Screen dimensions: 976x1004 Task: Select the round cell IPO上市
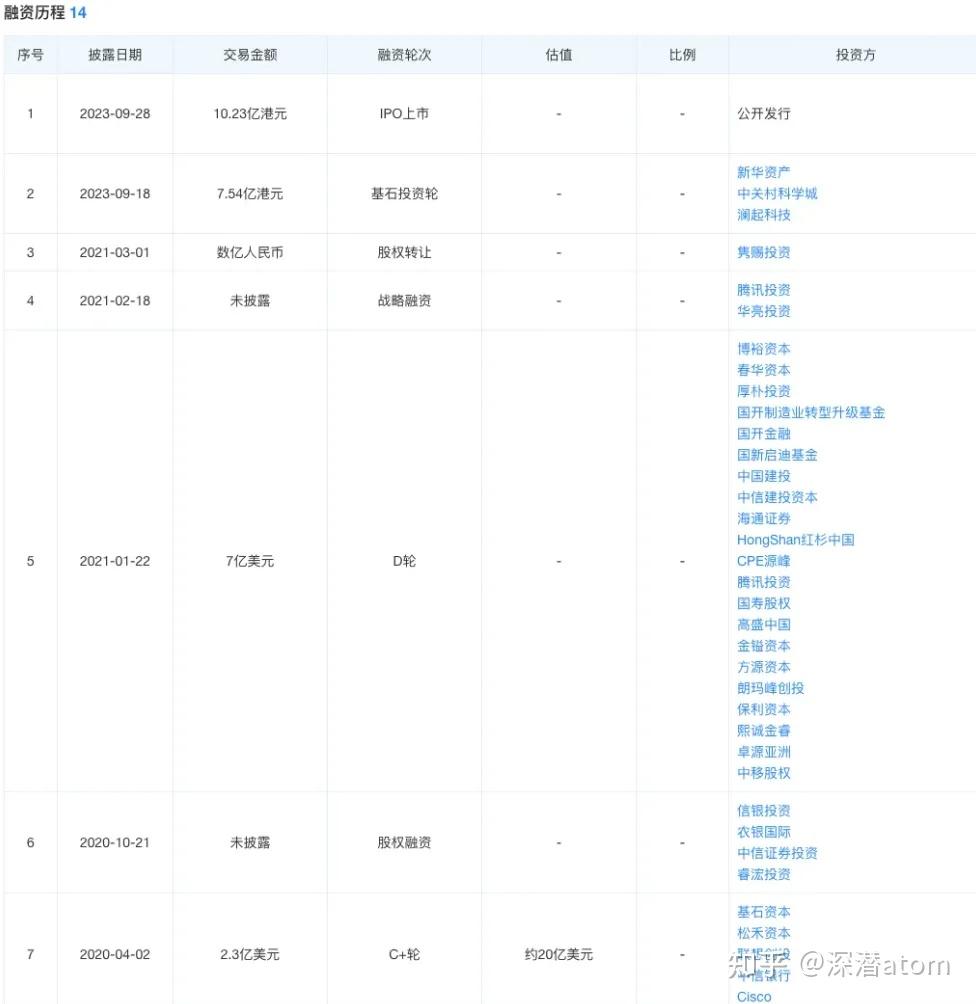[x=404, y=114]
